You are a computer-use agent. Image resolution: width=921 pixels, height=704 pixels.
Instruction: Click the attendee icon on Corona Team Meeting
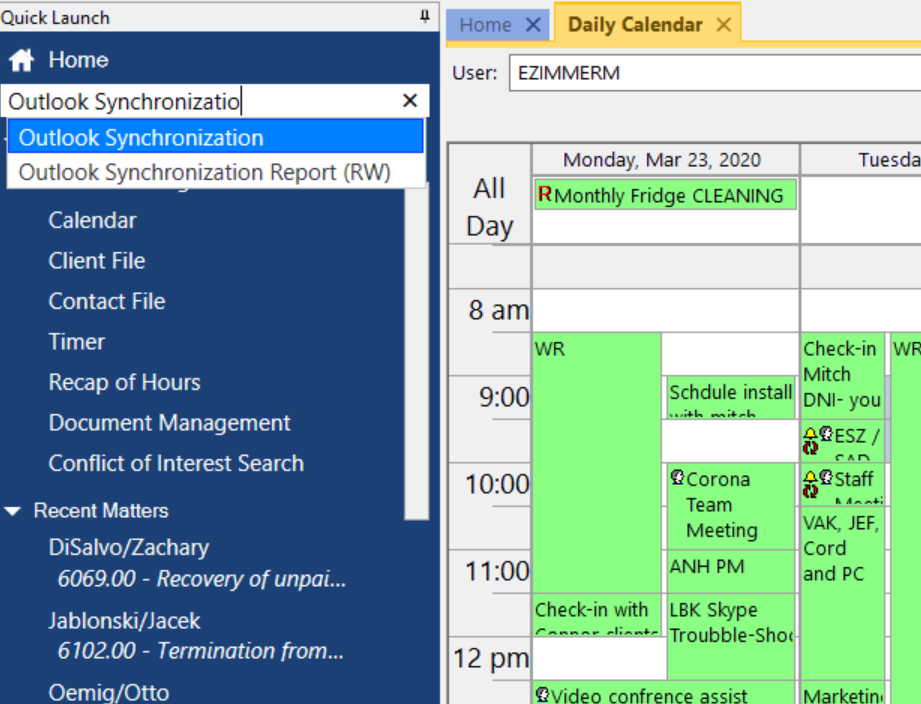pyautogui.click(x=677, y=478)
